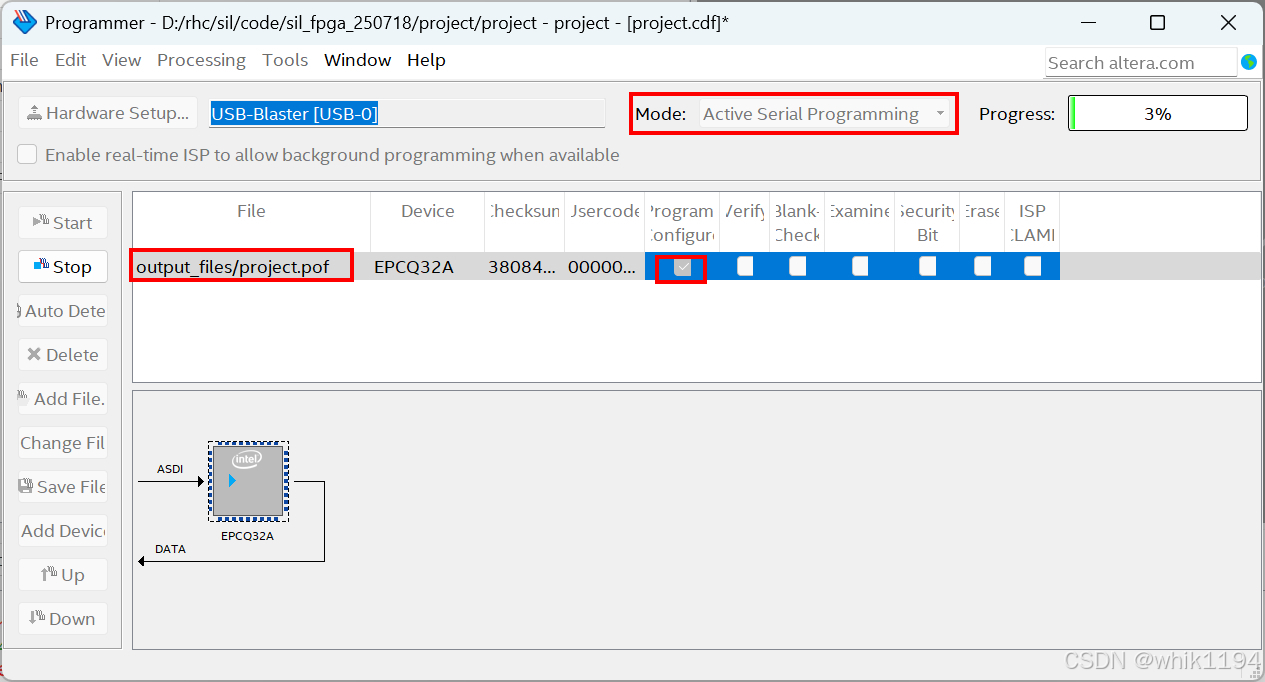Click the usercode value cell 00000...
The width and height of the screenshot is (1265, 682).
click(x=604, y=267)
